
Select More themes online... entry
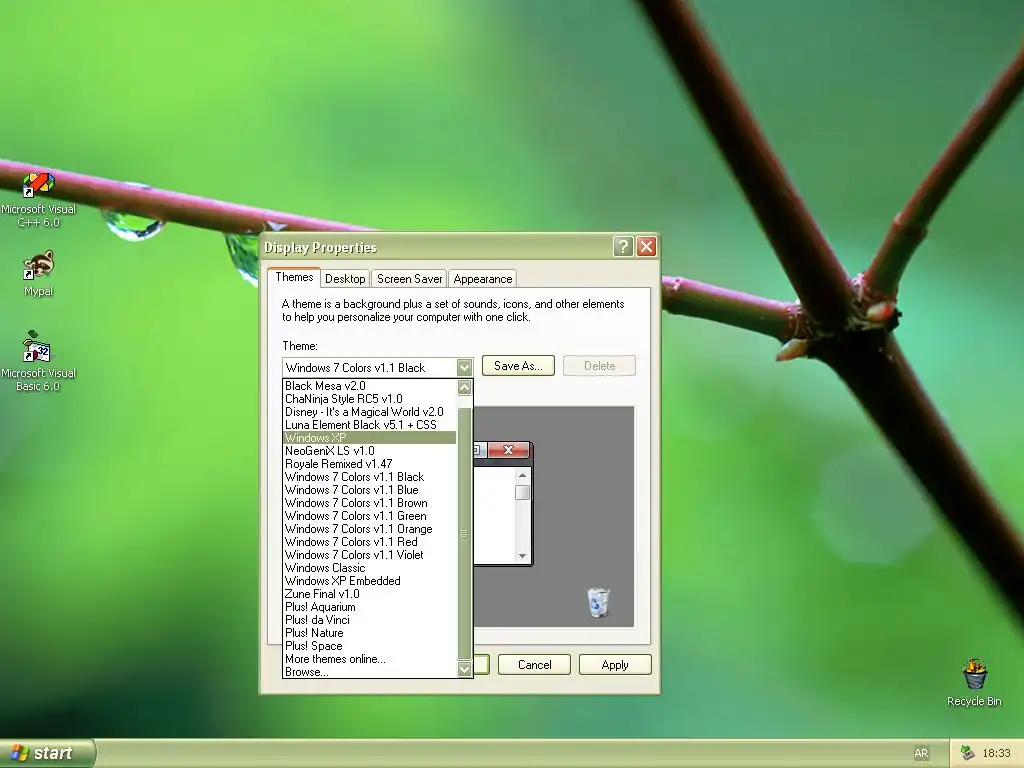coord(370,659)
